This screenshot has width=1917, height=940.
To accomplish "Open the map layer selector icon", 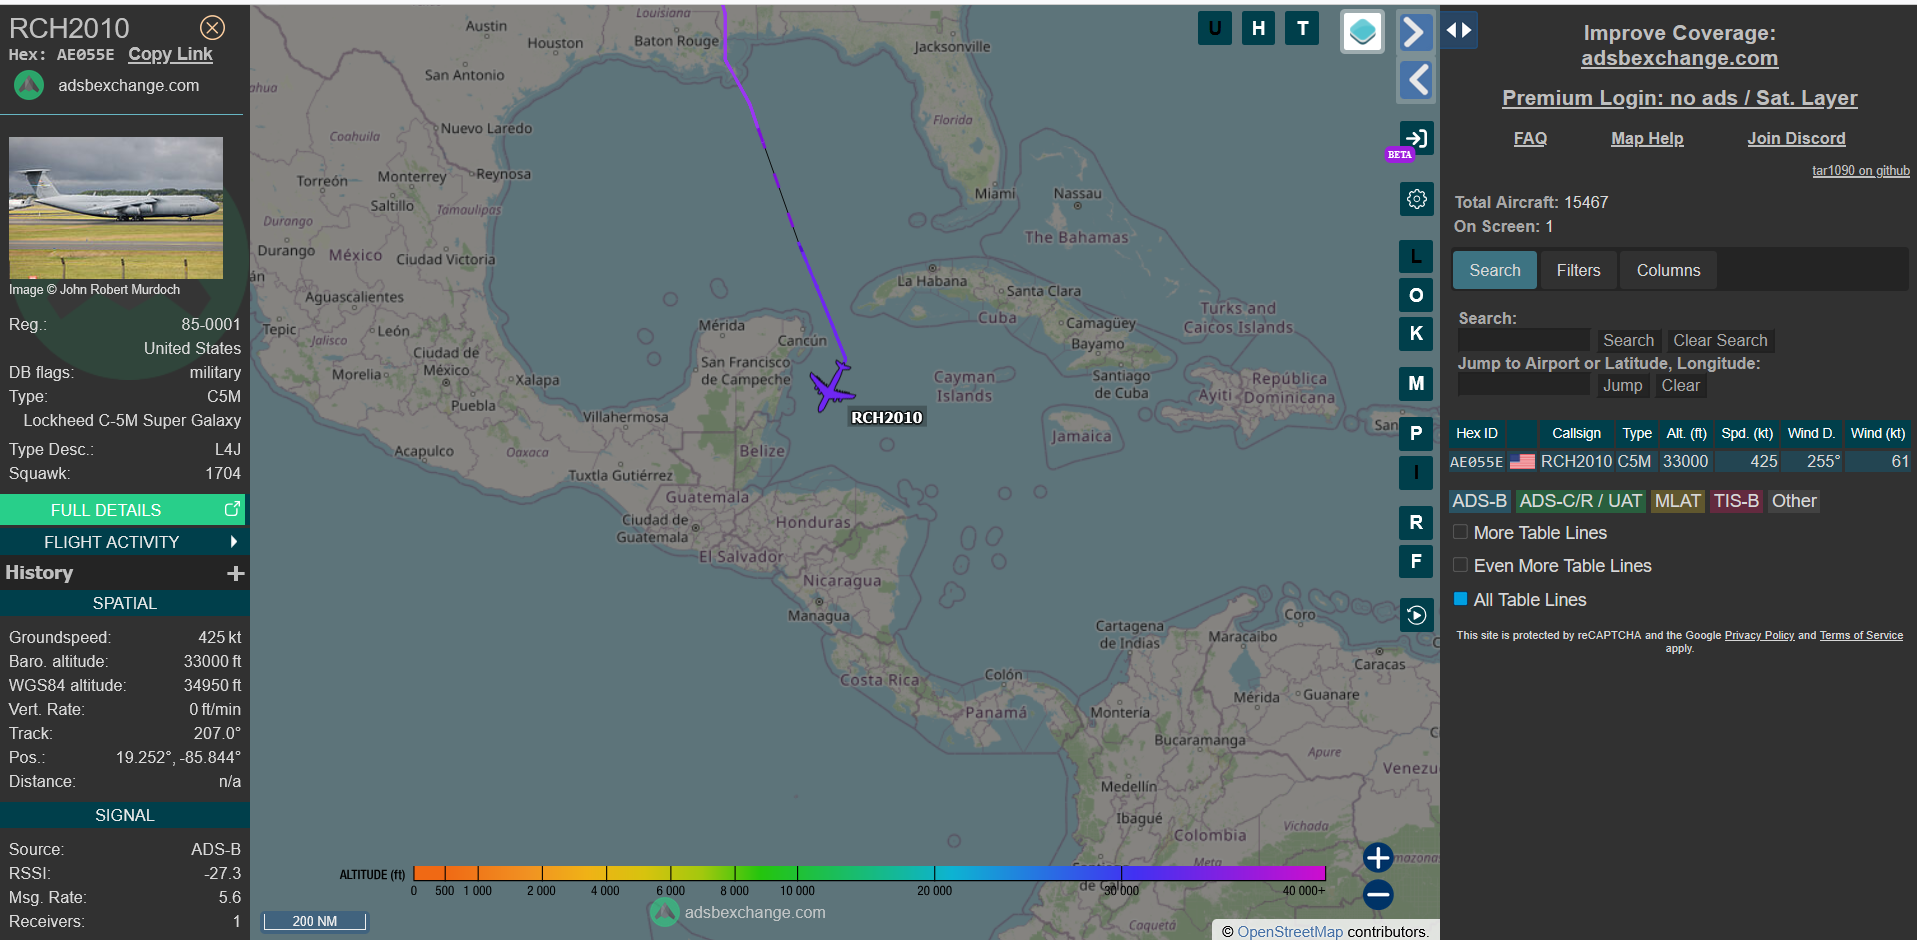I will tap(1362, 32).
